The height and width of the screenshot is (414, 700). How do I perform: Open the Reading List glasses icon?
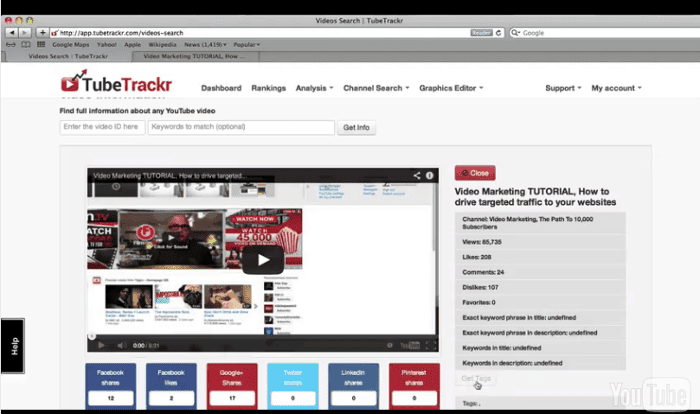pyautogui.click(x=11, y=45)
